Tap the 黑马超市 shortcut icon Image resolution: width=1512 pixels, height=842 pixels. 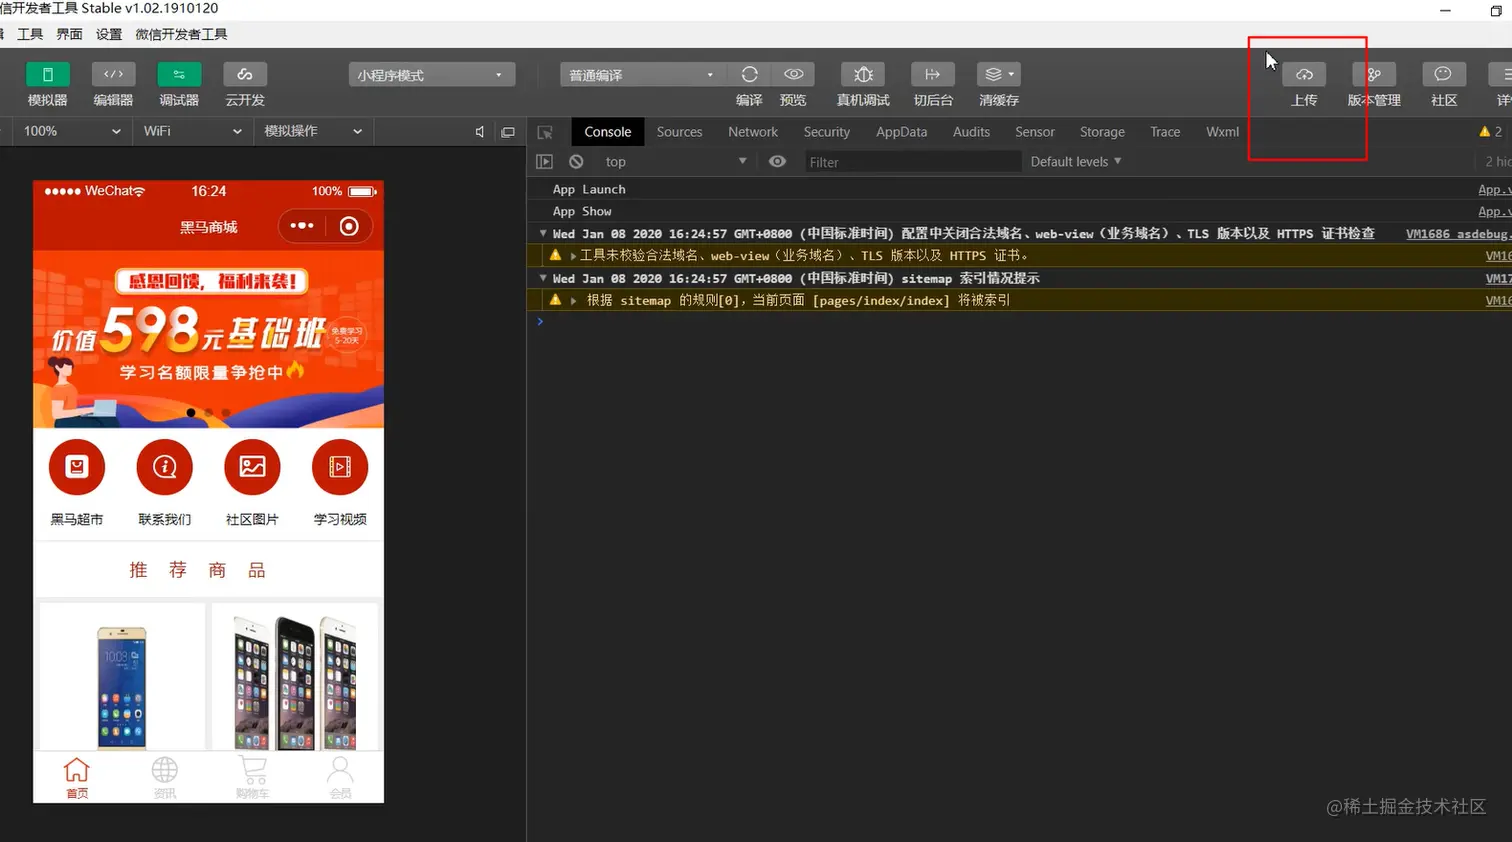(x=77, y=467)
